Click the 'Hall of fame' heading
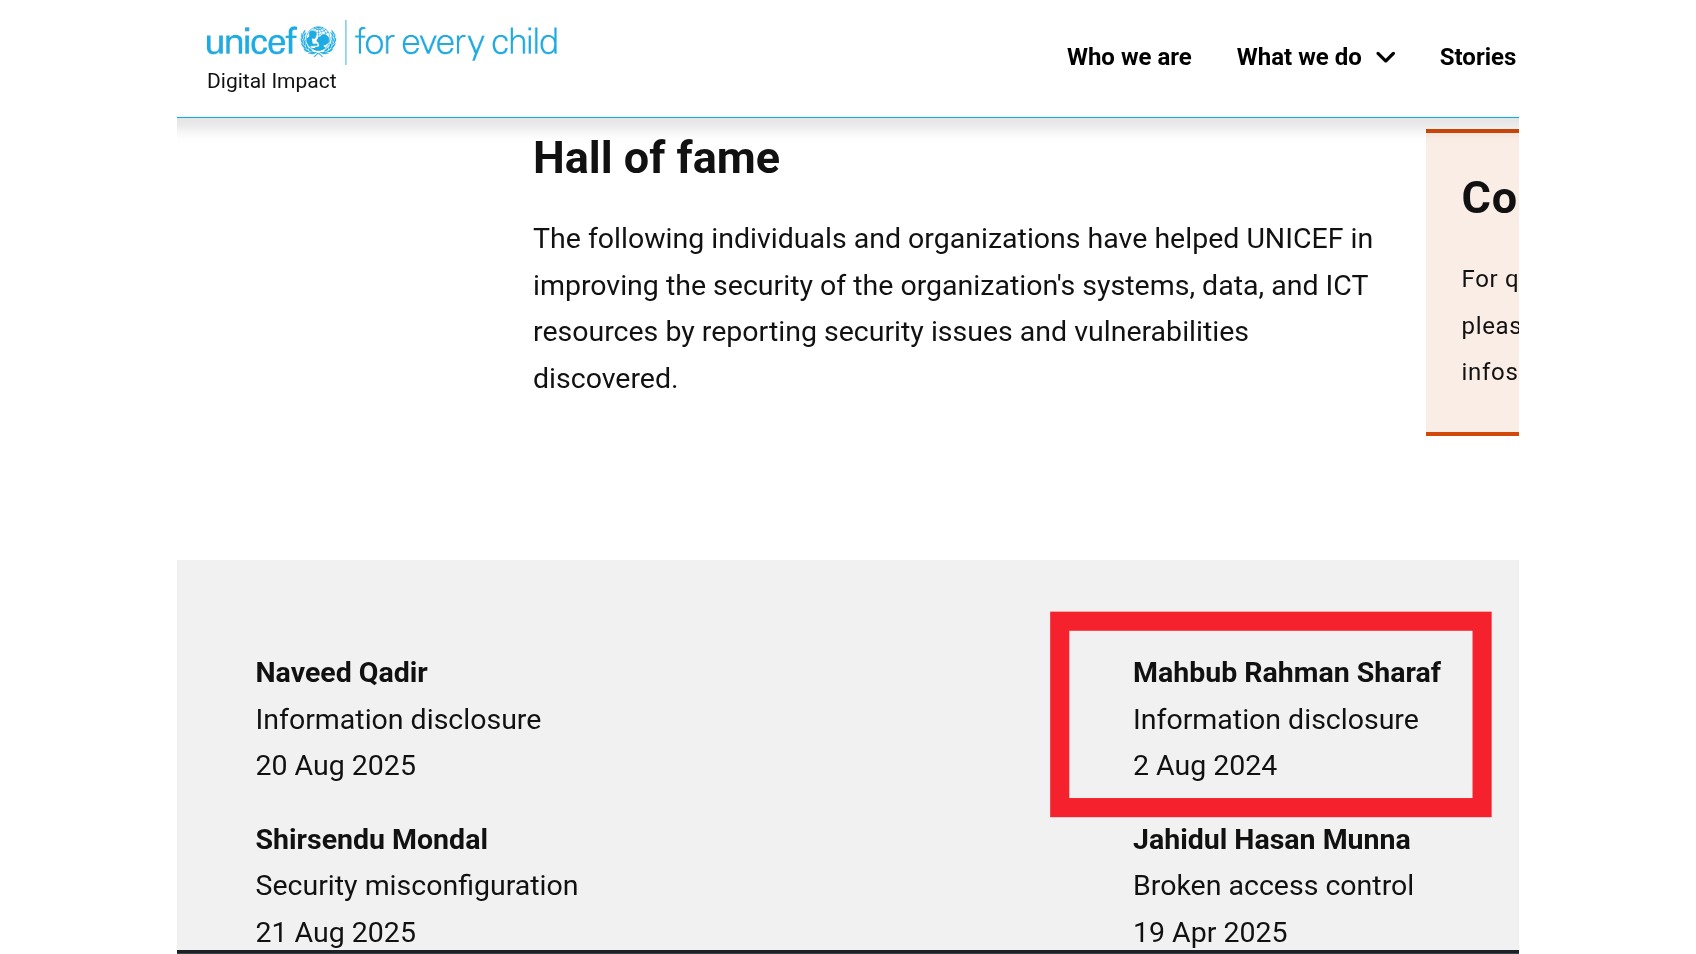 [x=656, y=157]
